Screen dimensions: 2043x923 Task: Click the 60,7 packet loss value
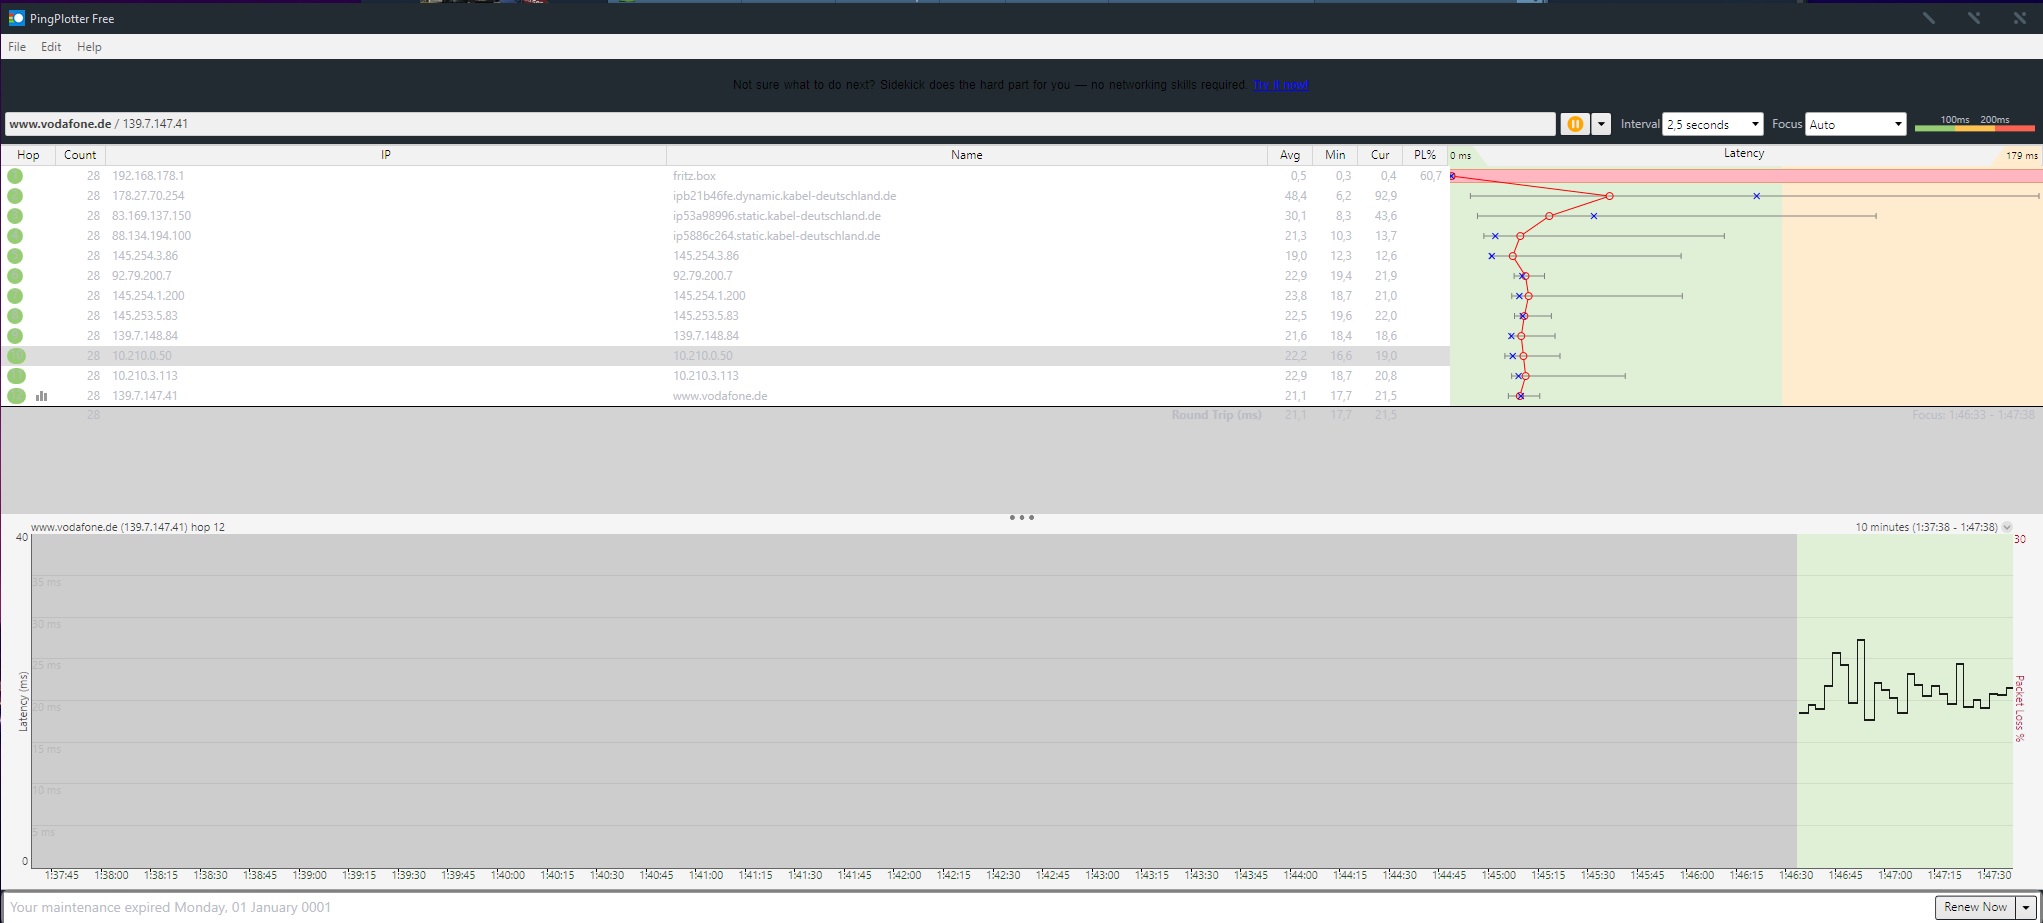tap(1430, 176)
